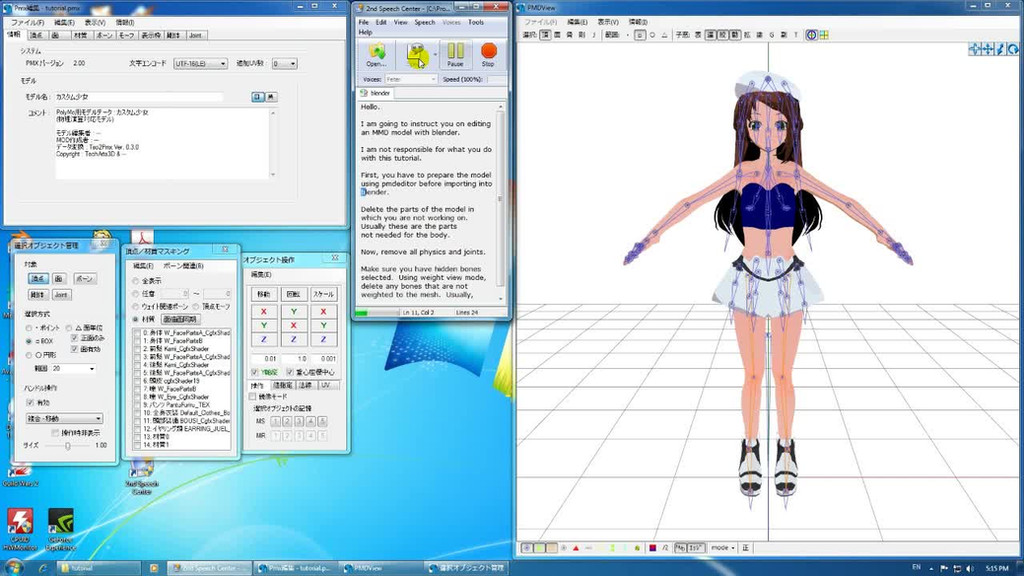Open the Voices dropdown in Speech Center
The width and height of the screenshot is (1024, 576).
[x=410, y=80]
